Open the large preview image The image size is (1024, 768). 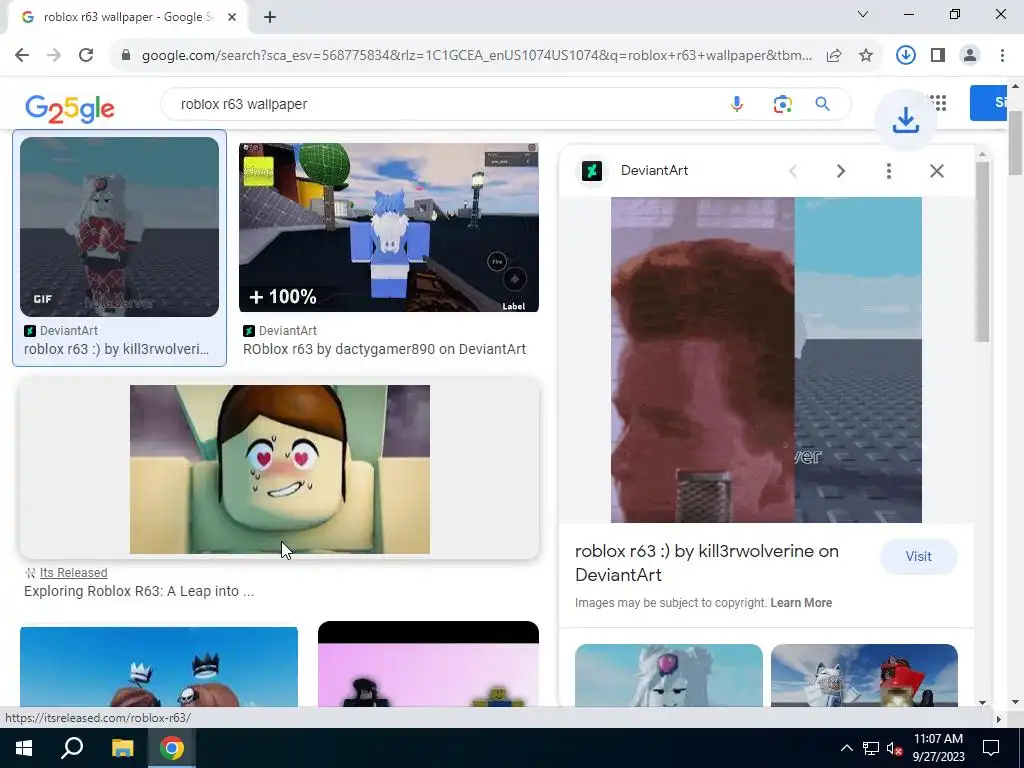766,360
